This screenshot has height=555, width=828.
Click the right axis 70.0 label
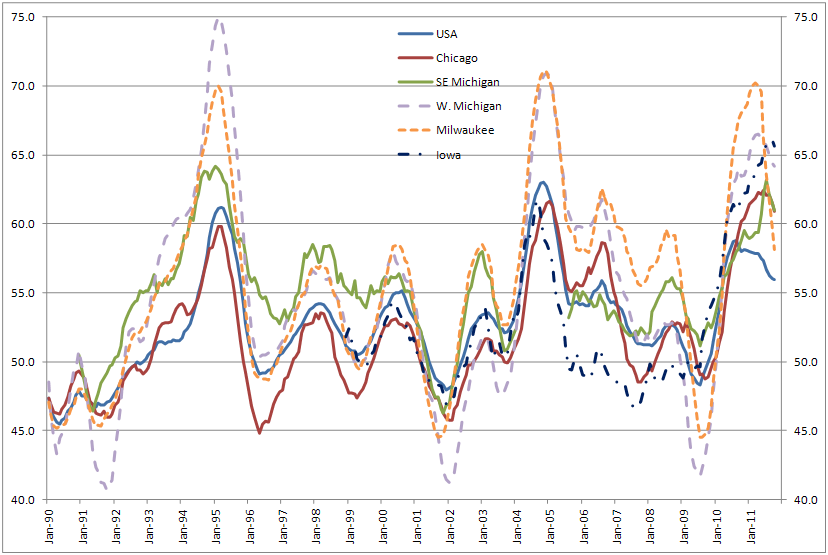click(806, 86)
